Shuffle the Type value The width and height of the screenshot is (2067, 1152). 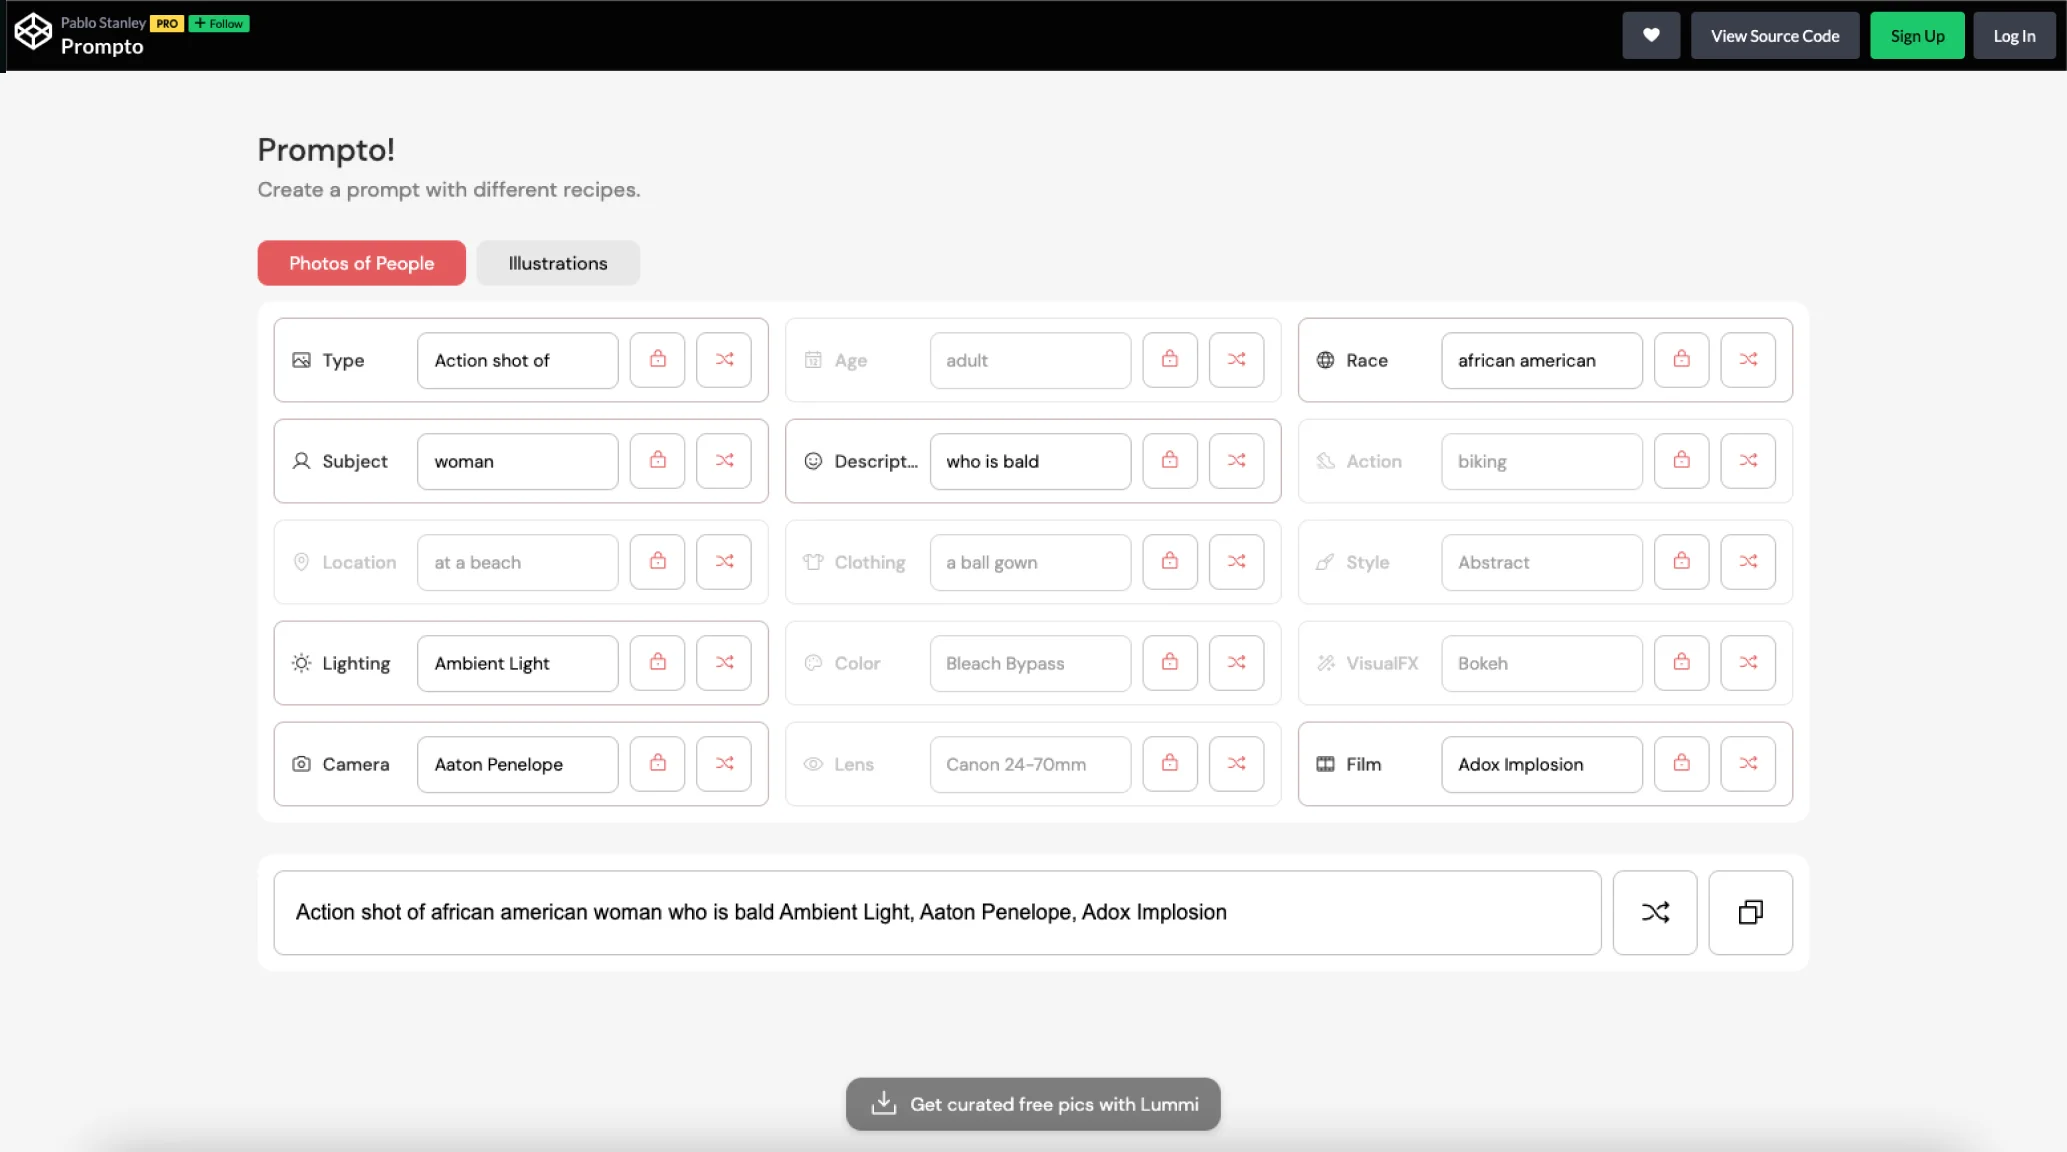point(724,360)
